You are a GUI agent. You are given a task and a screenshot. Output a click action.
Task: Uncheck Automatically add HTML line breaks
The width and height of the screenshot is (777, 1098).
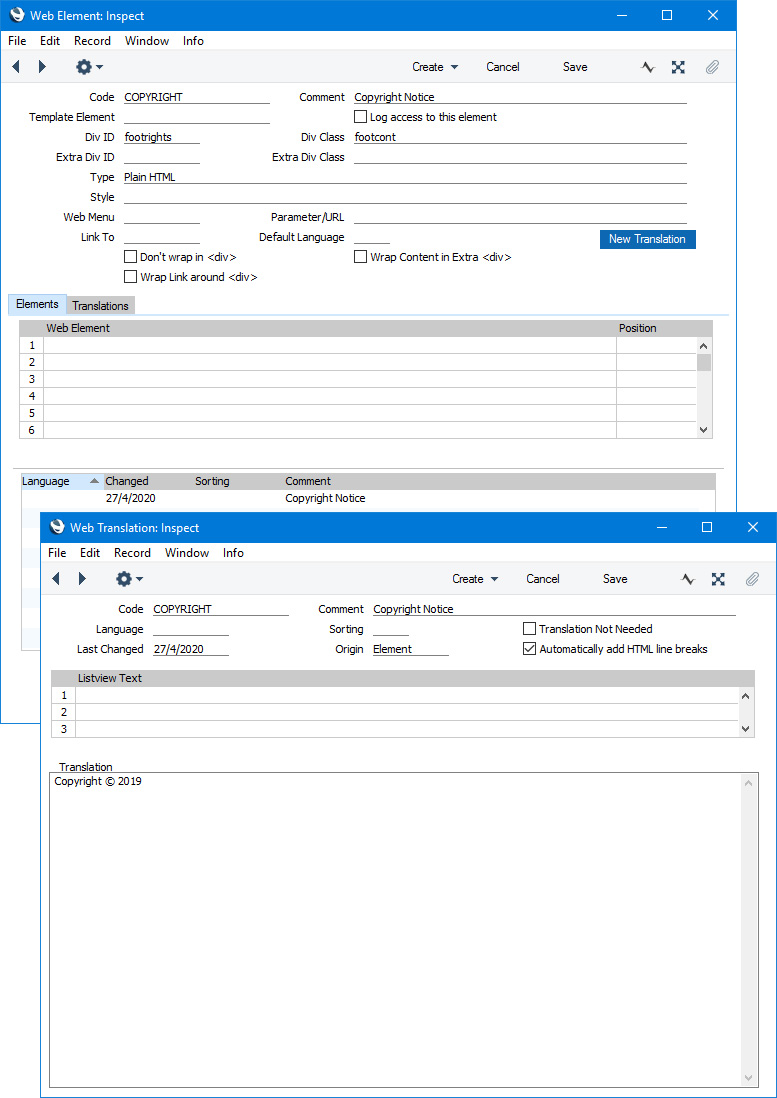tap(529, 649)
